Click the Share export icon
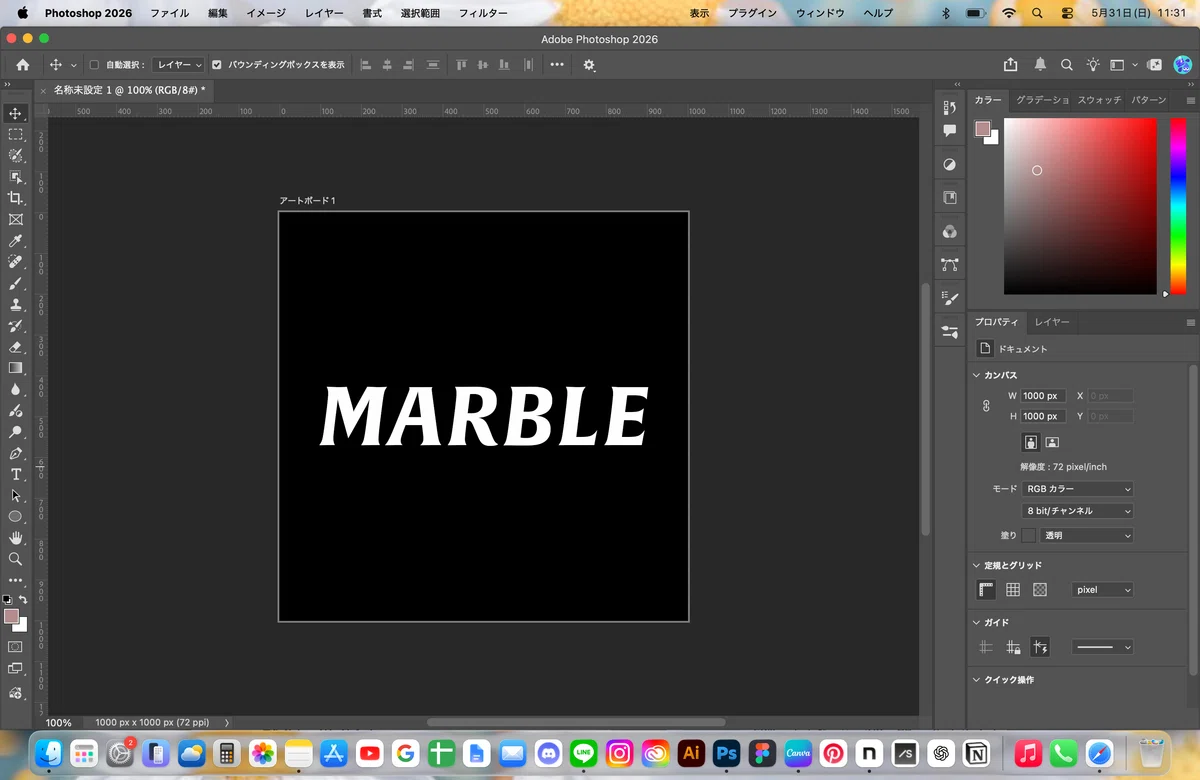Image resolution: width=1200 pixels, height=780 pixels. (1011, 65)
